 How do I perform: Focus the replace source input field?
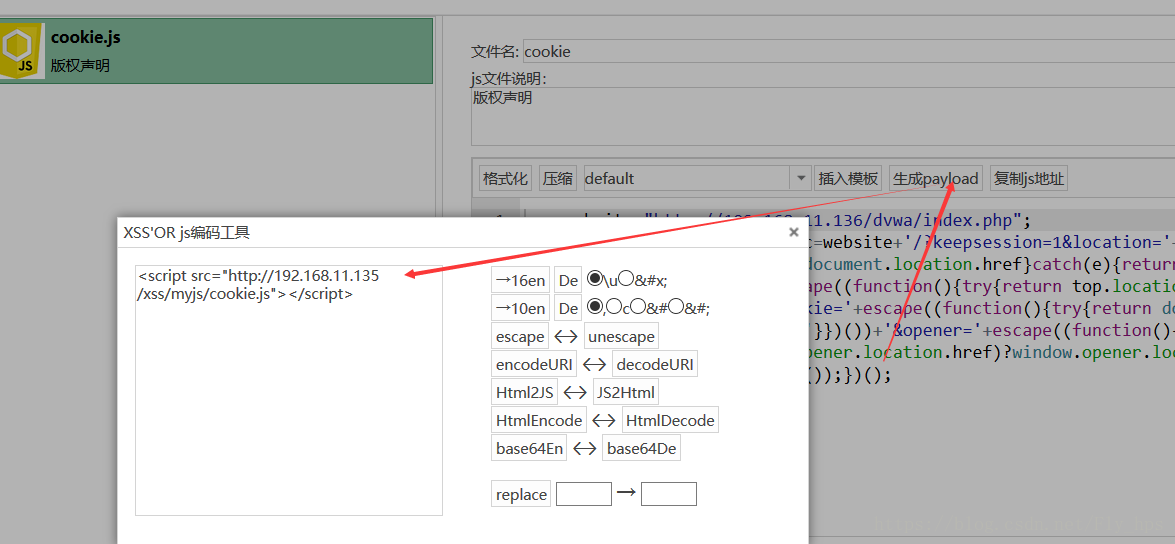[584, 494]
